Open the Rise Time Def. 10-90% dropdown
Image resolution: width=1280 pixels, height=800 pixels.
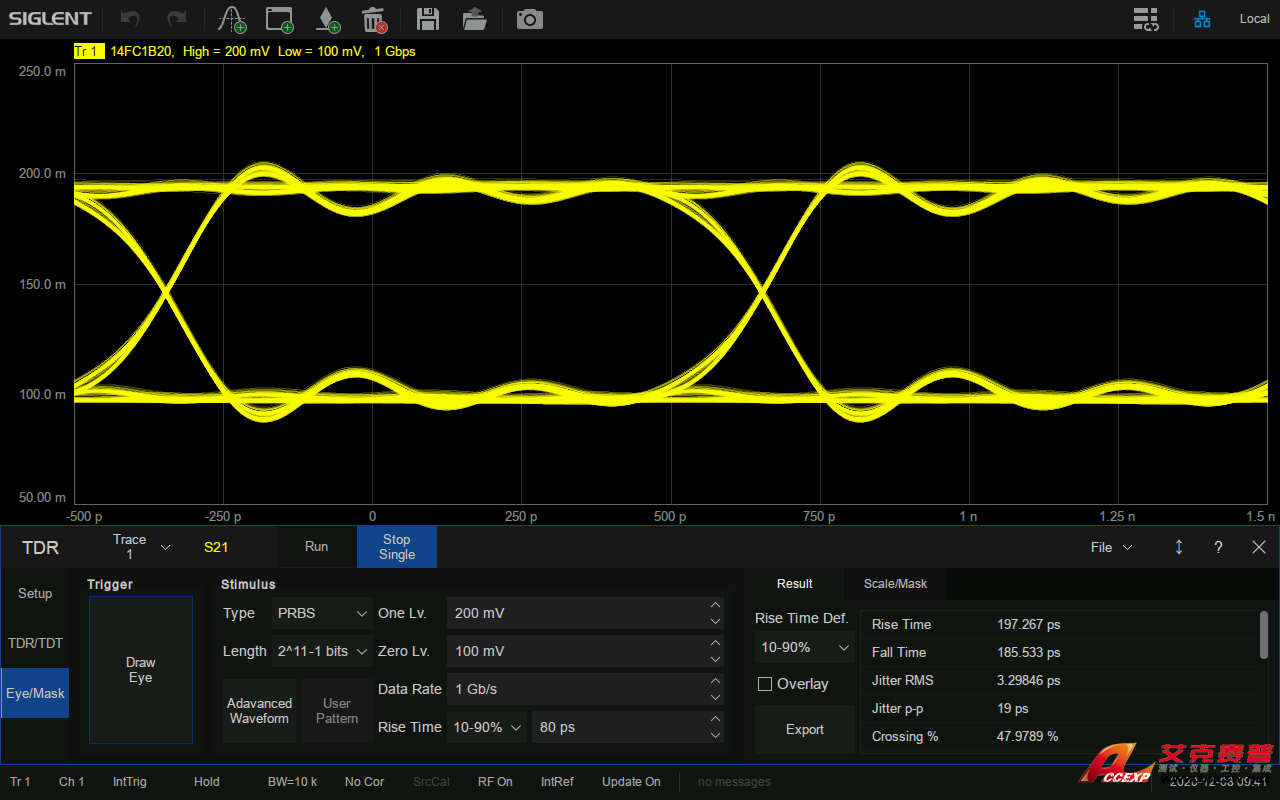804,647
